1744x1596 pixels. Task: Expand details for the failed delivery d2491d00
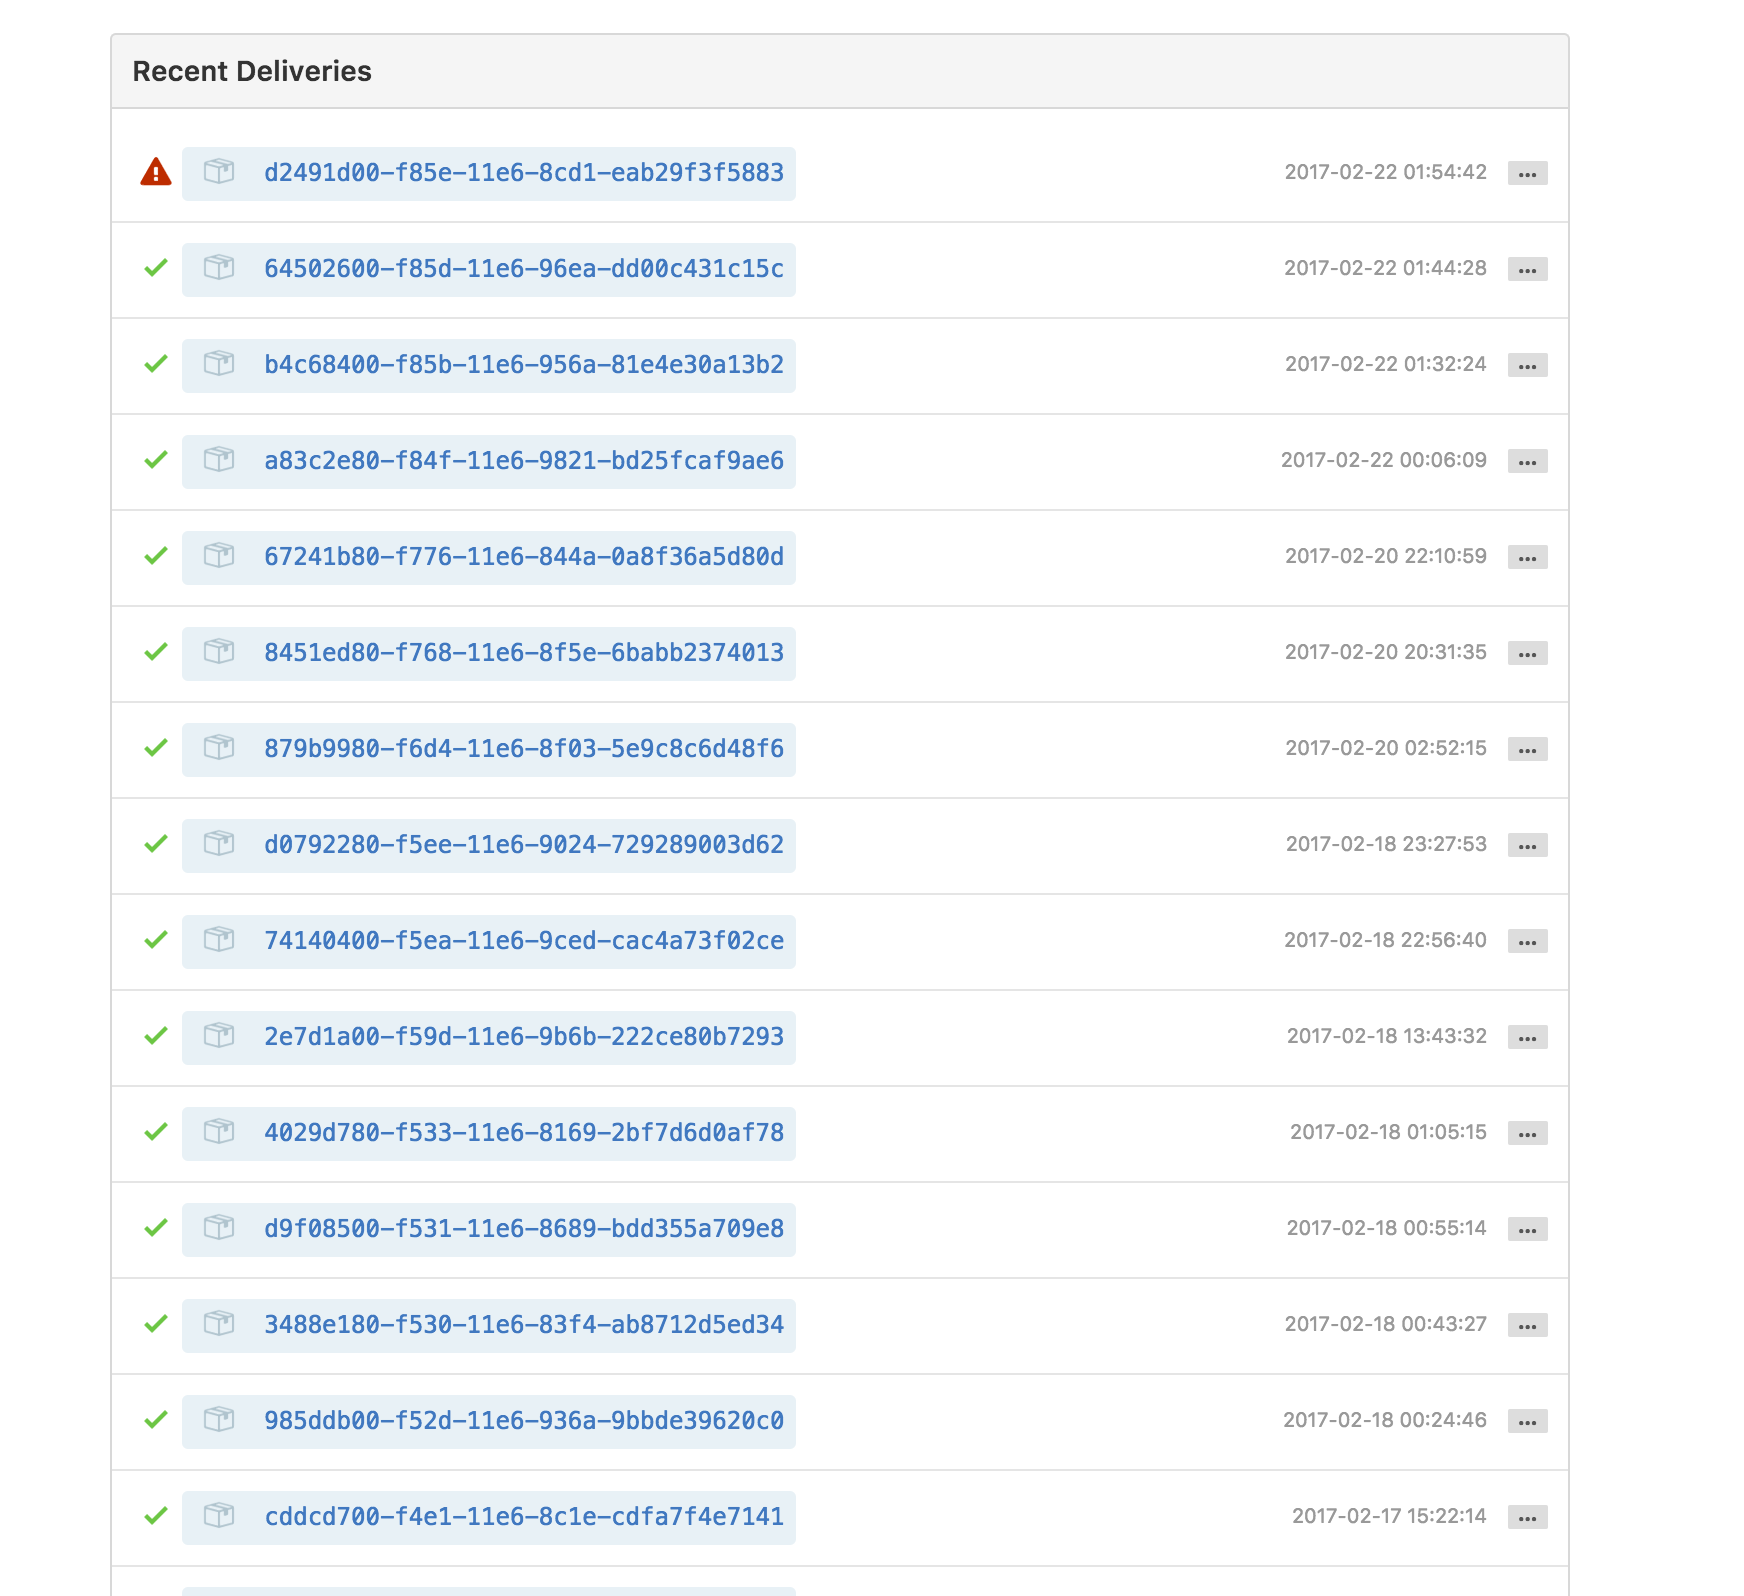[x=1527, y=173]
